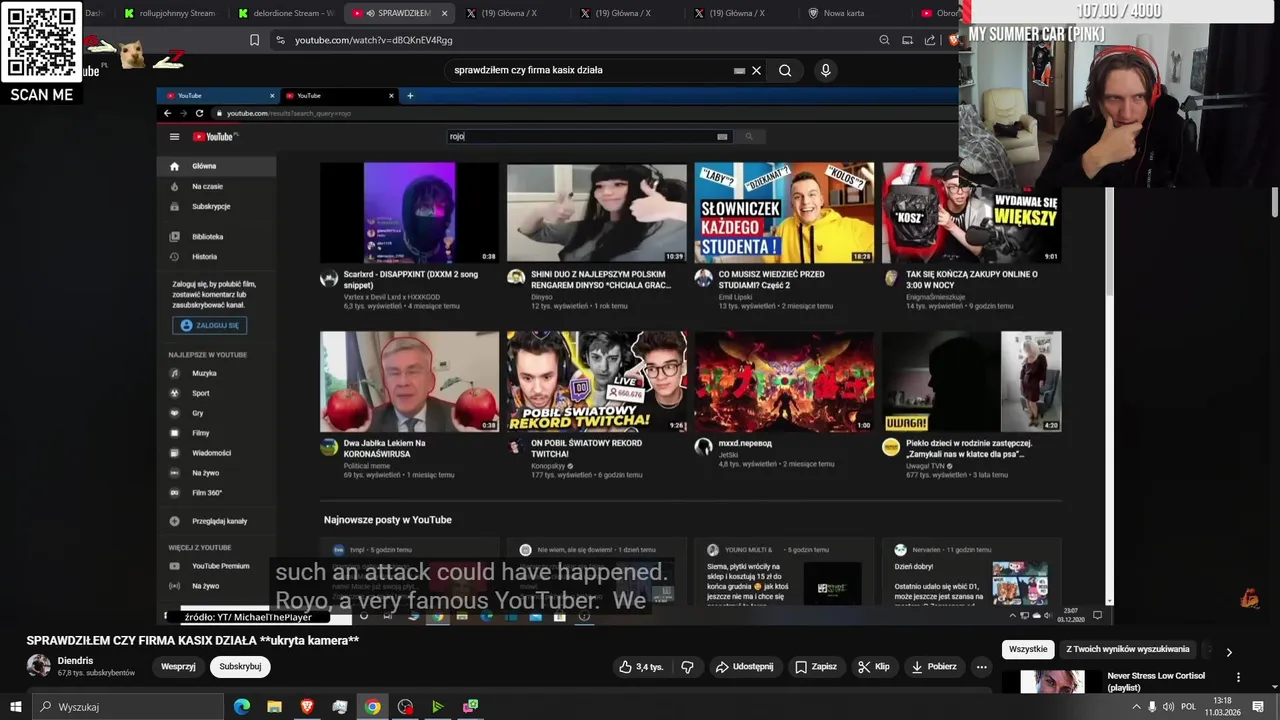Click ZALOGUJ SIĘ in the recorded YouTube sidebar
Screen dimensions: 1280x720
tap(209, 325)
